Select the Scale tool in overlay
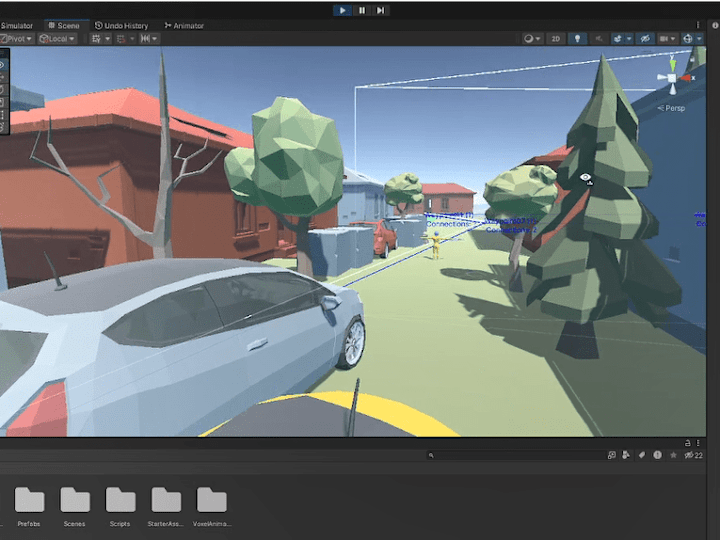 [x=3, y=102]
